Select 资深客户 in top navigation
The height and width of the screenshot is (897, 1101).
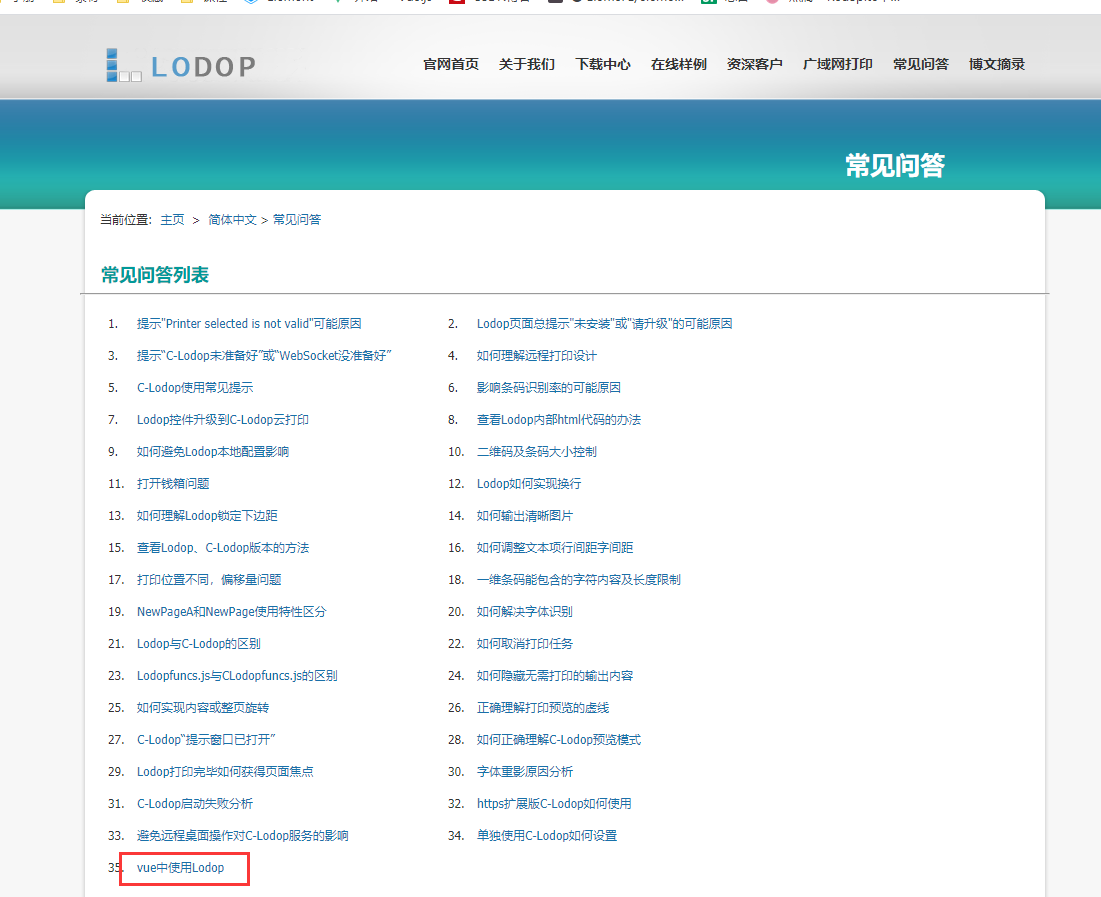tap(754, 65)
